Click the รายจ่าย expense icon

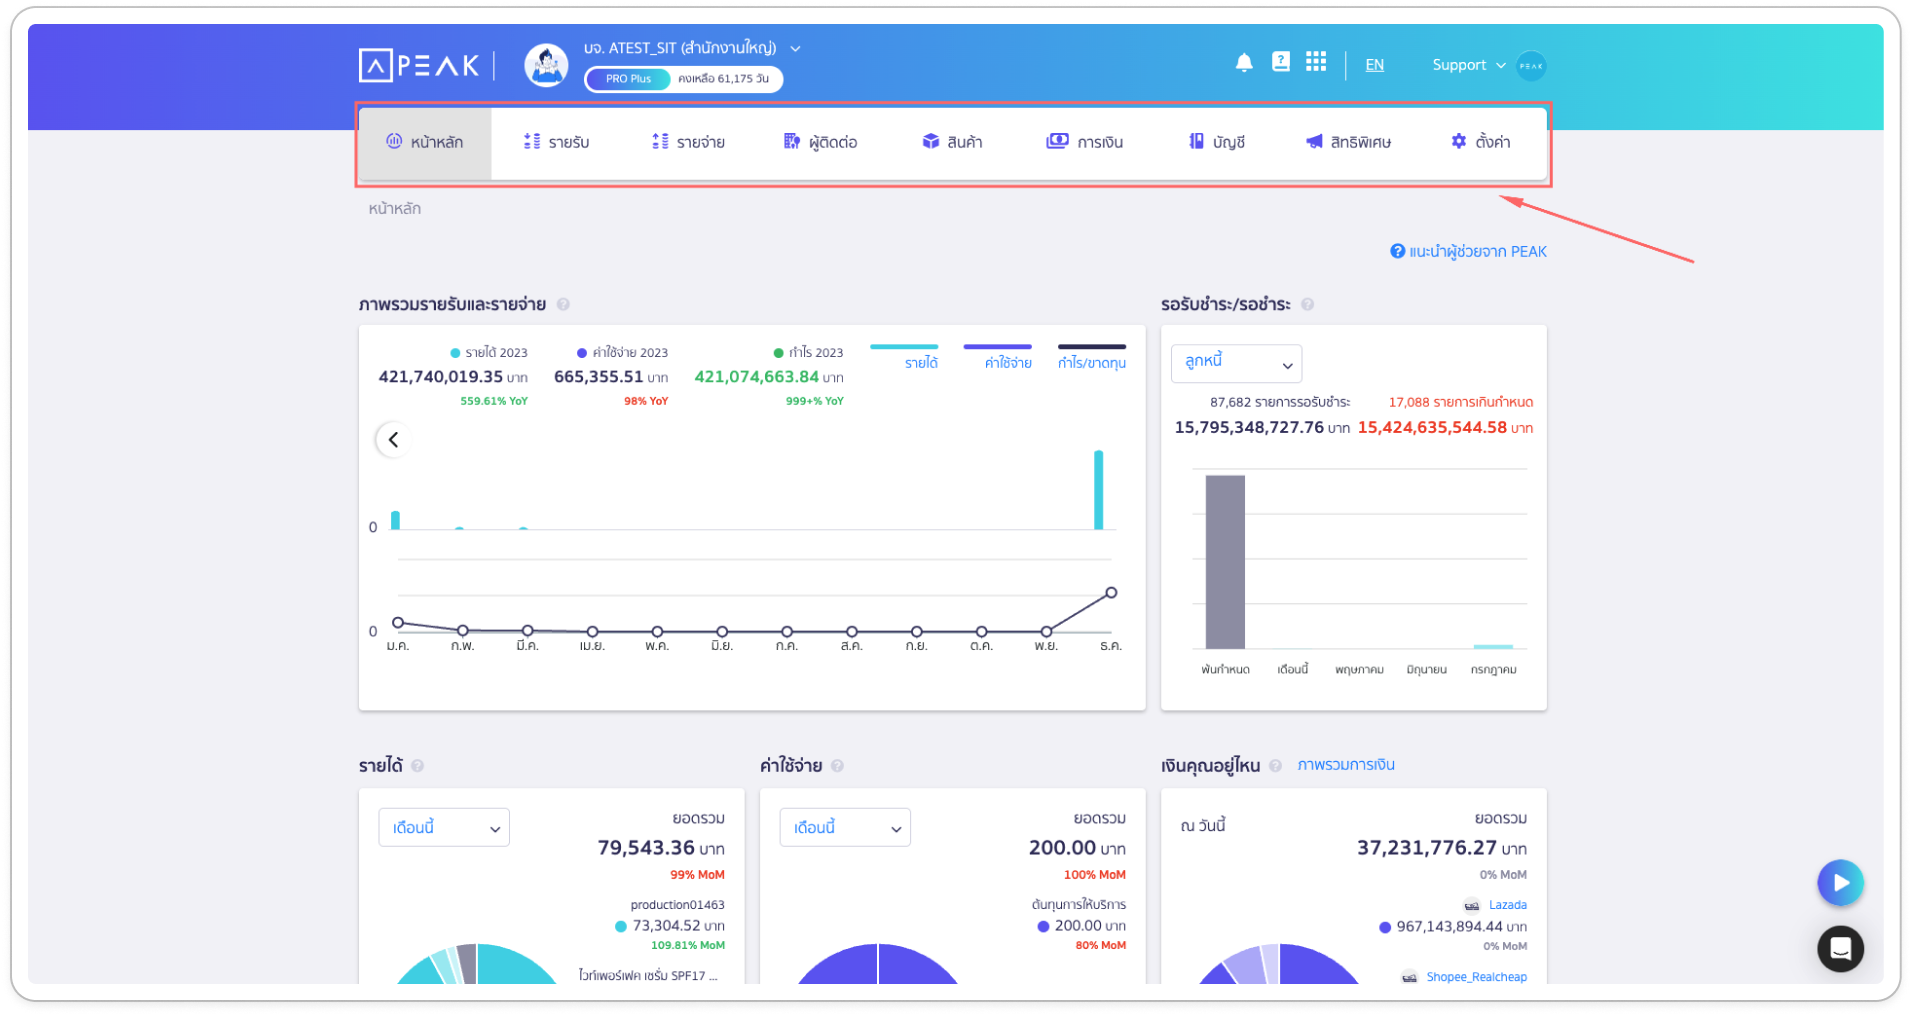(660, 141)
